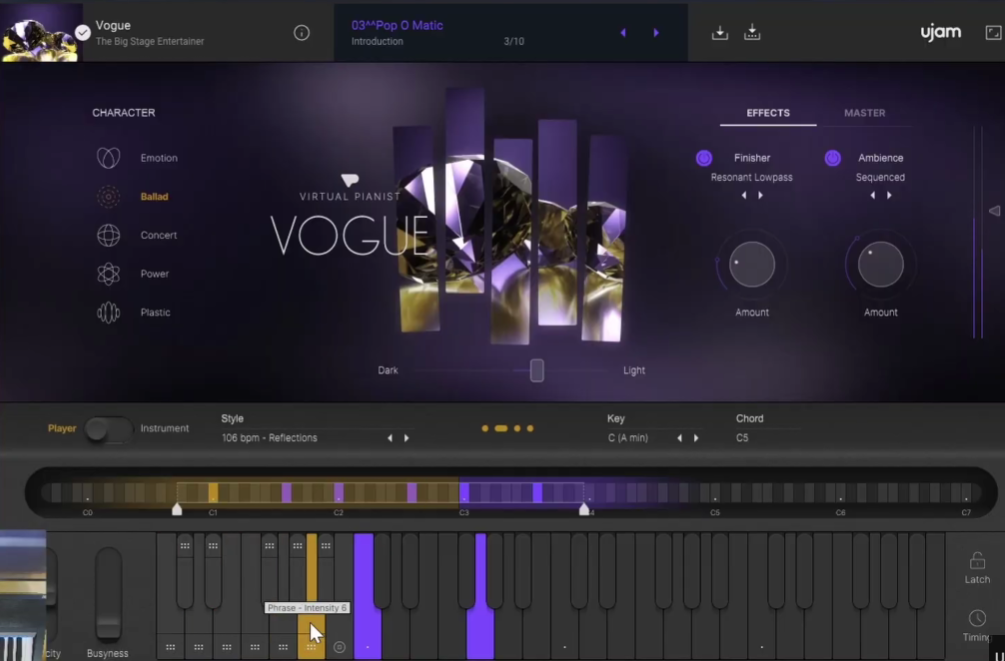The image size is (1005, 661).
Task: Click the Style next arrow
Action: (x=406, y=437)
